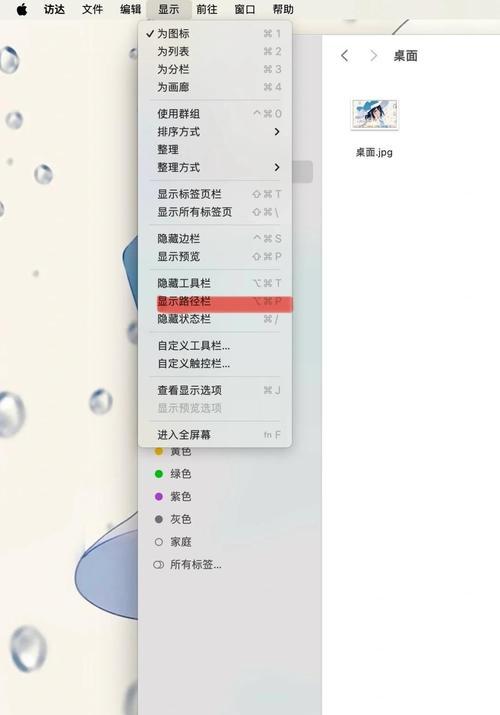Viewport: 500px width, 715px height.
Task: Choose 显示路径栏 menu item
Action: click(x=215, y=301)
